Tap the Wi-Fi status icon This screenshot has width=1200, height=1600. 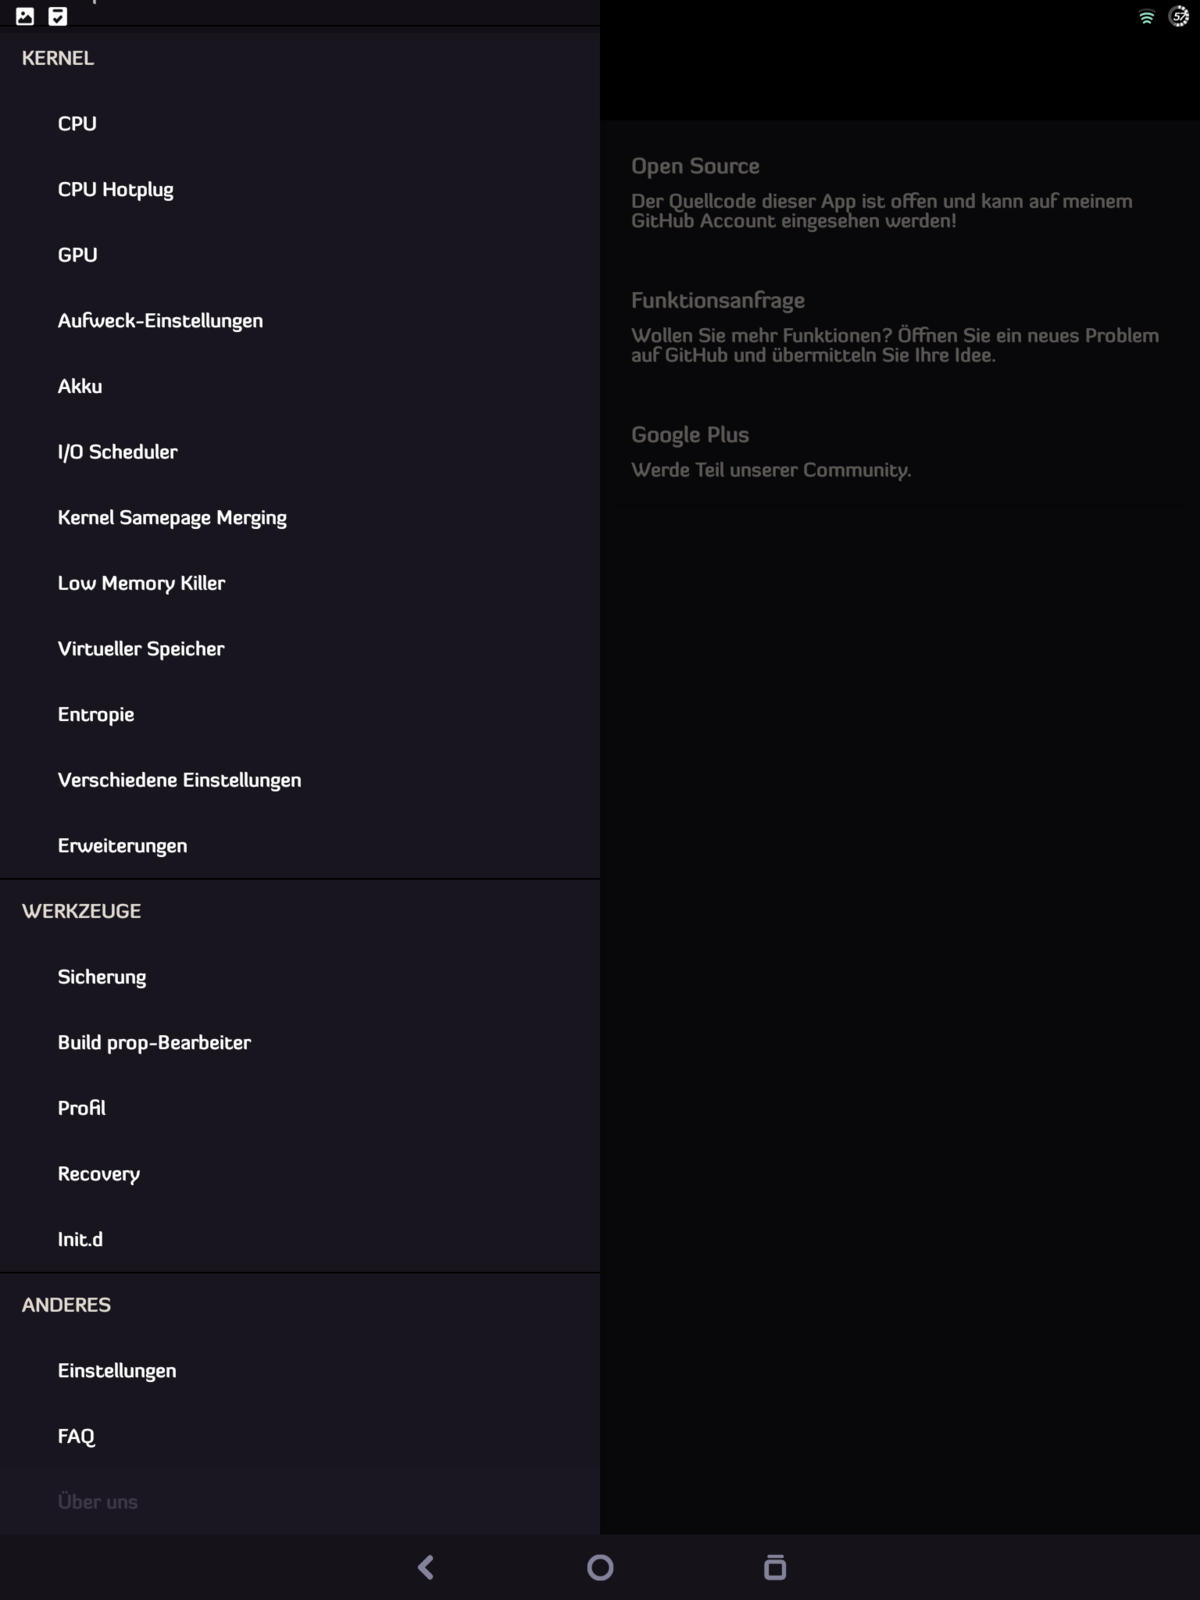point(1147,16)
